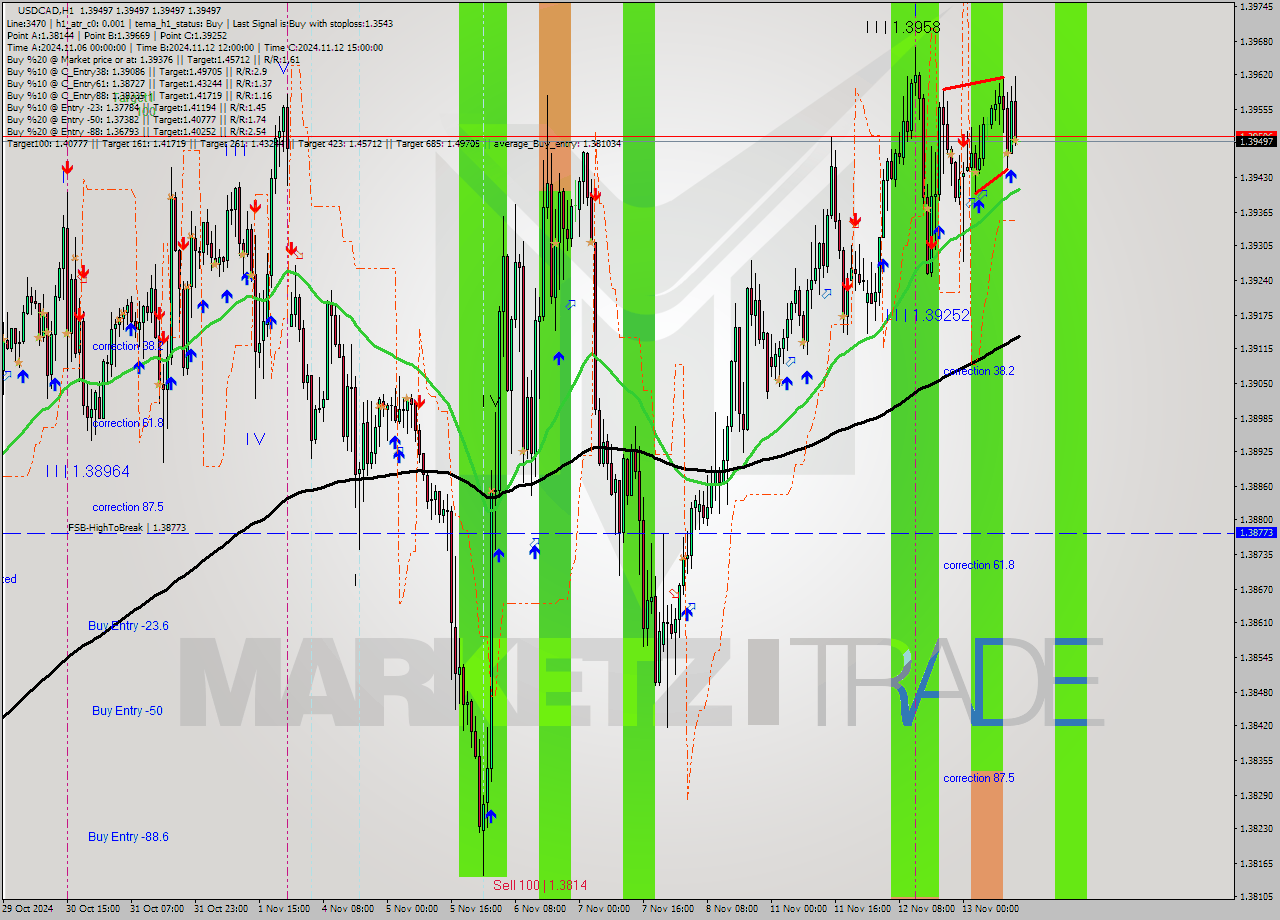Click the 1.39240 price axis label
The width and height of the screenshot is (1280, 920).
click(x=1256, y=281)
